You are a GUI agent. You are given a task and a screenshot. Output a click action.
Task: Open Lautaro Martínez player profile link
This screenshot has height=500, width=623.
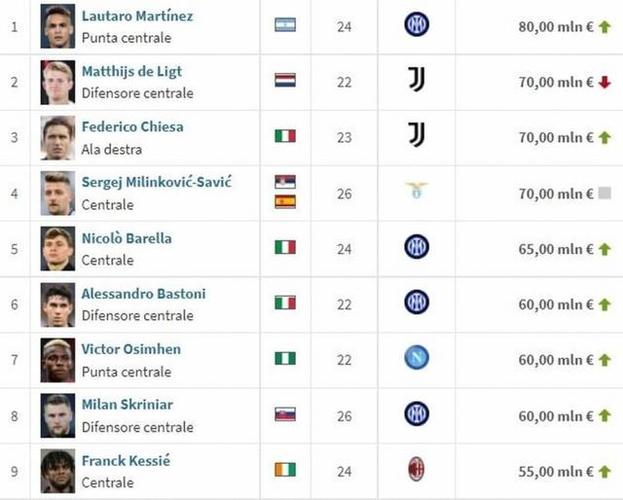coord(137,16)
